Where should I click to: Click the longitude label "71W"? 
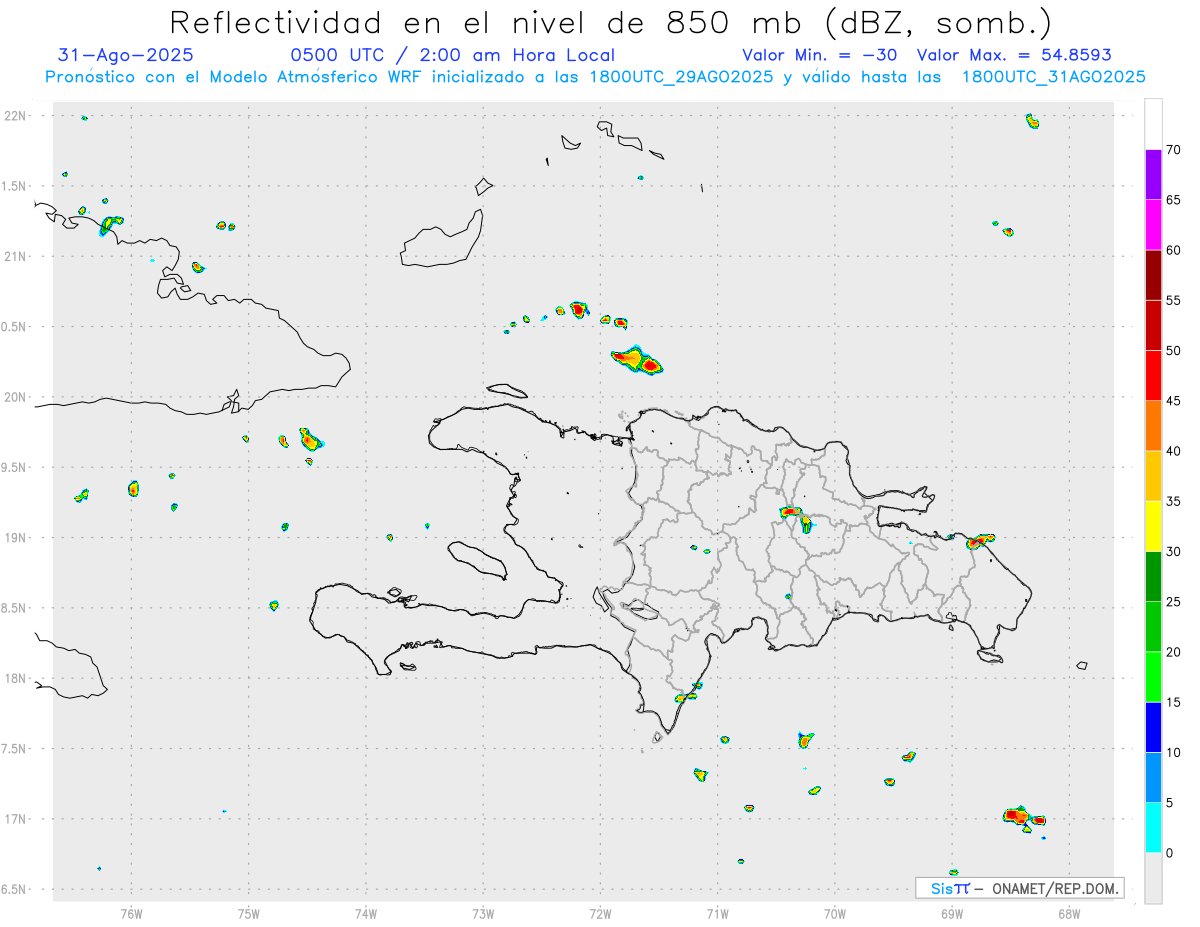(718, 913)
